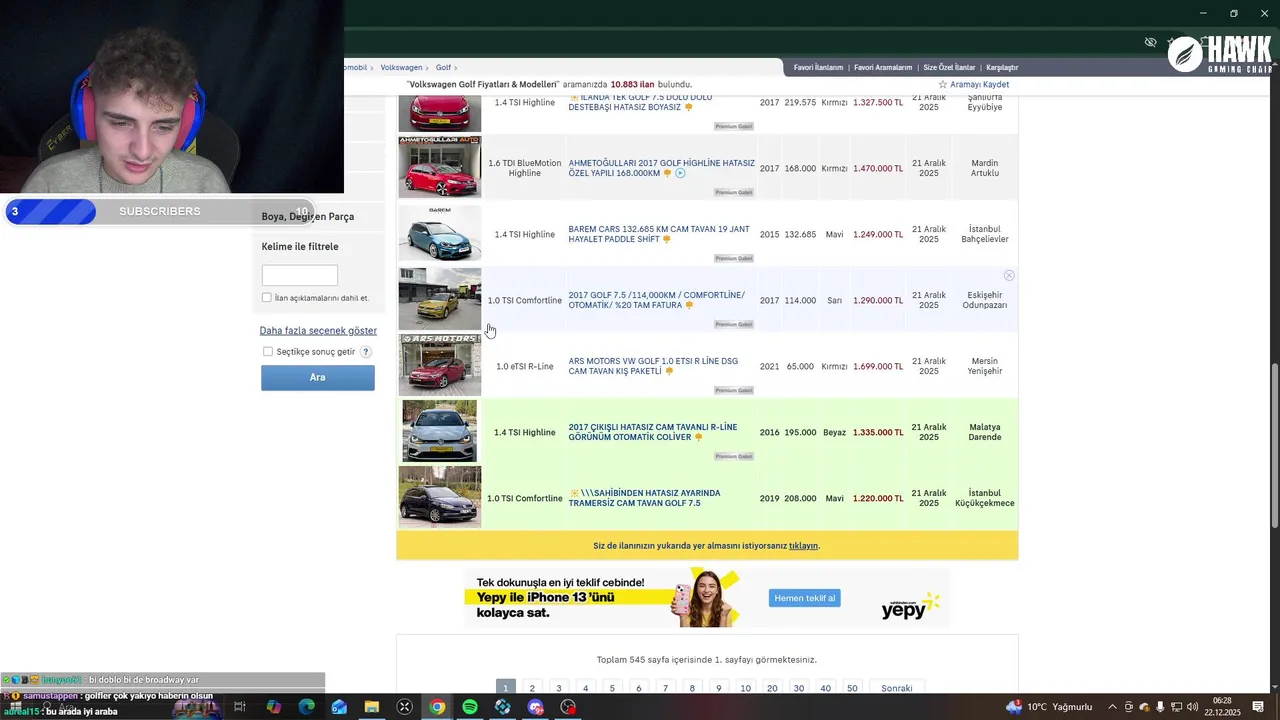This screenshot has height=720, width=1280.
Task: Show hidden system tray icons
Action: 1112,707
